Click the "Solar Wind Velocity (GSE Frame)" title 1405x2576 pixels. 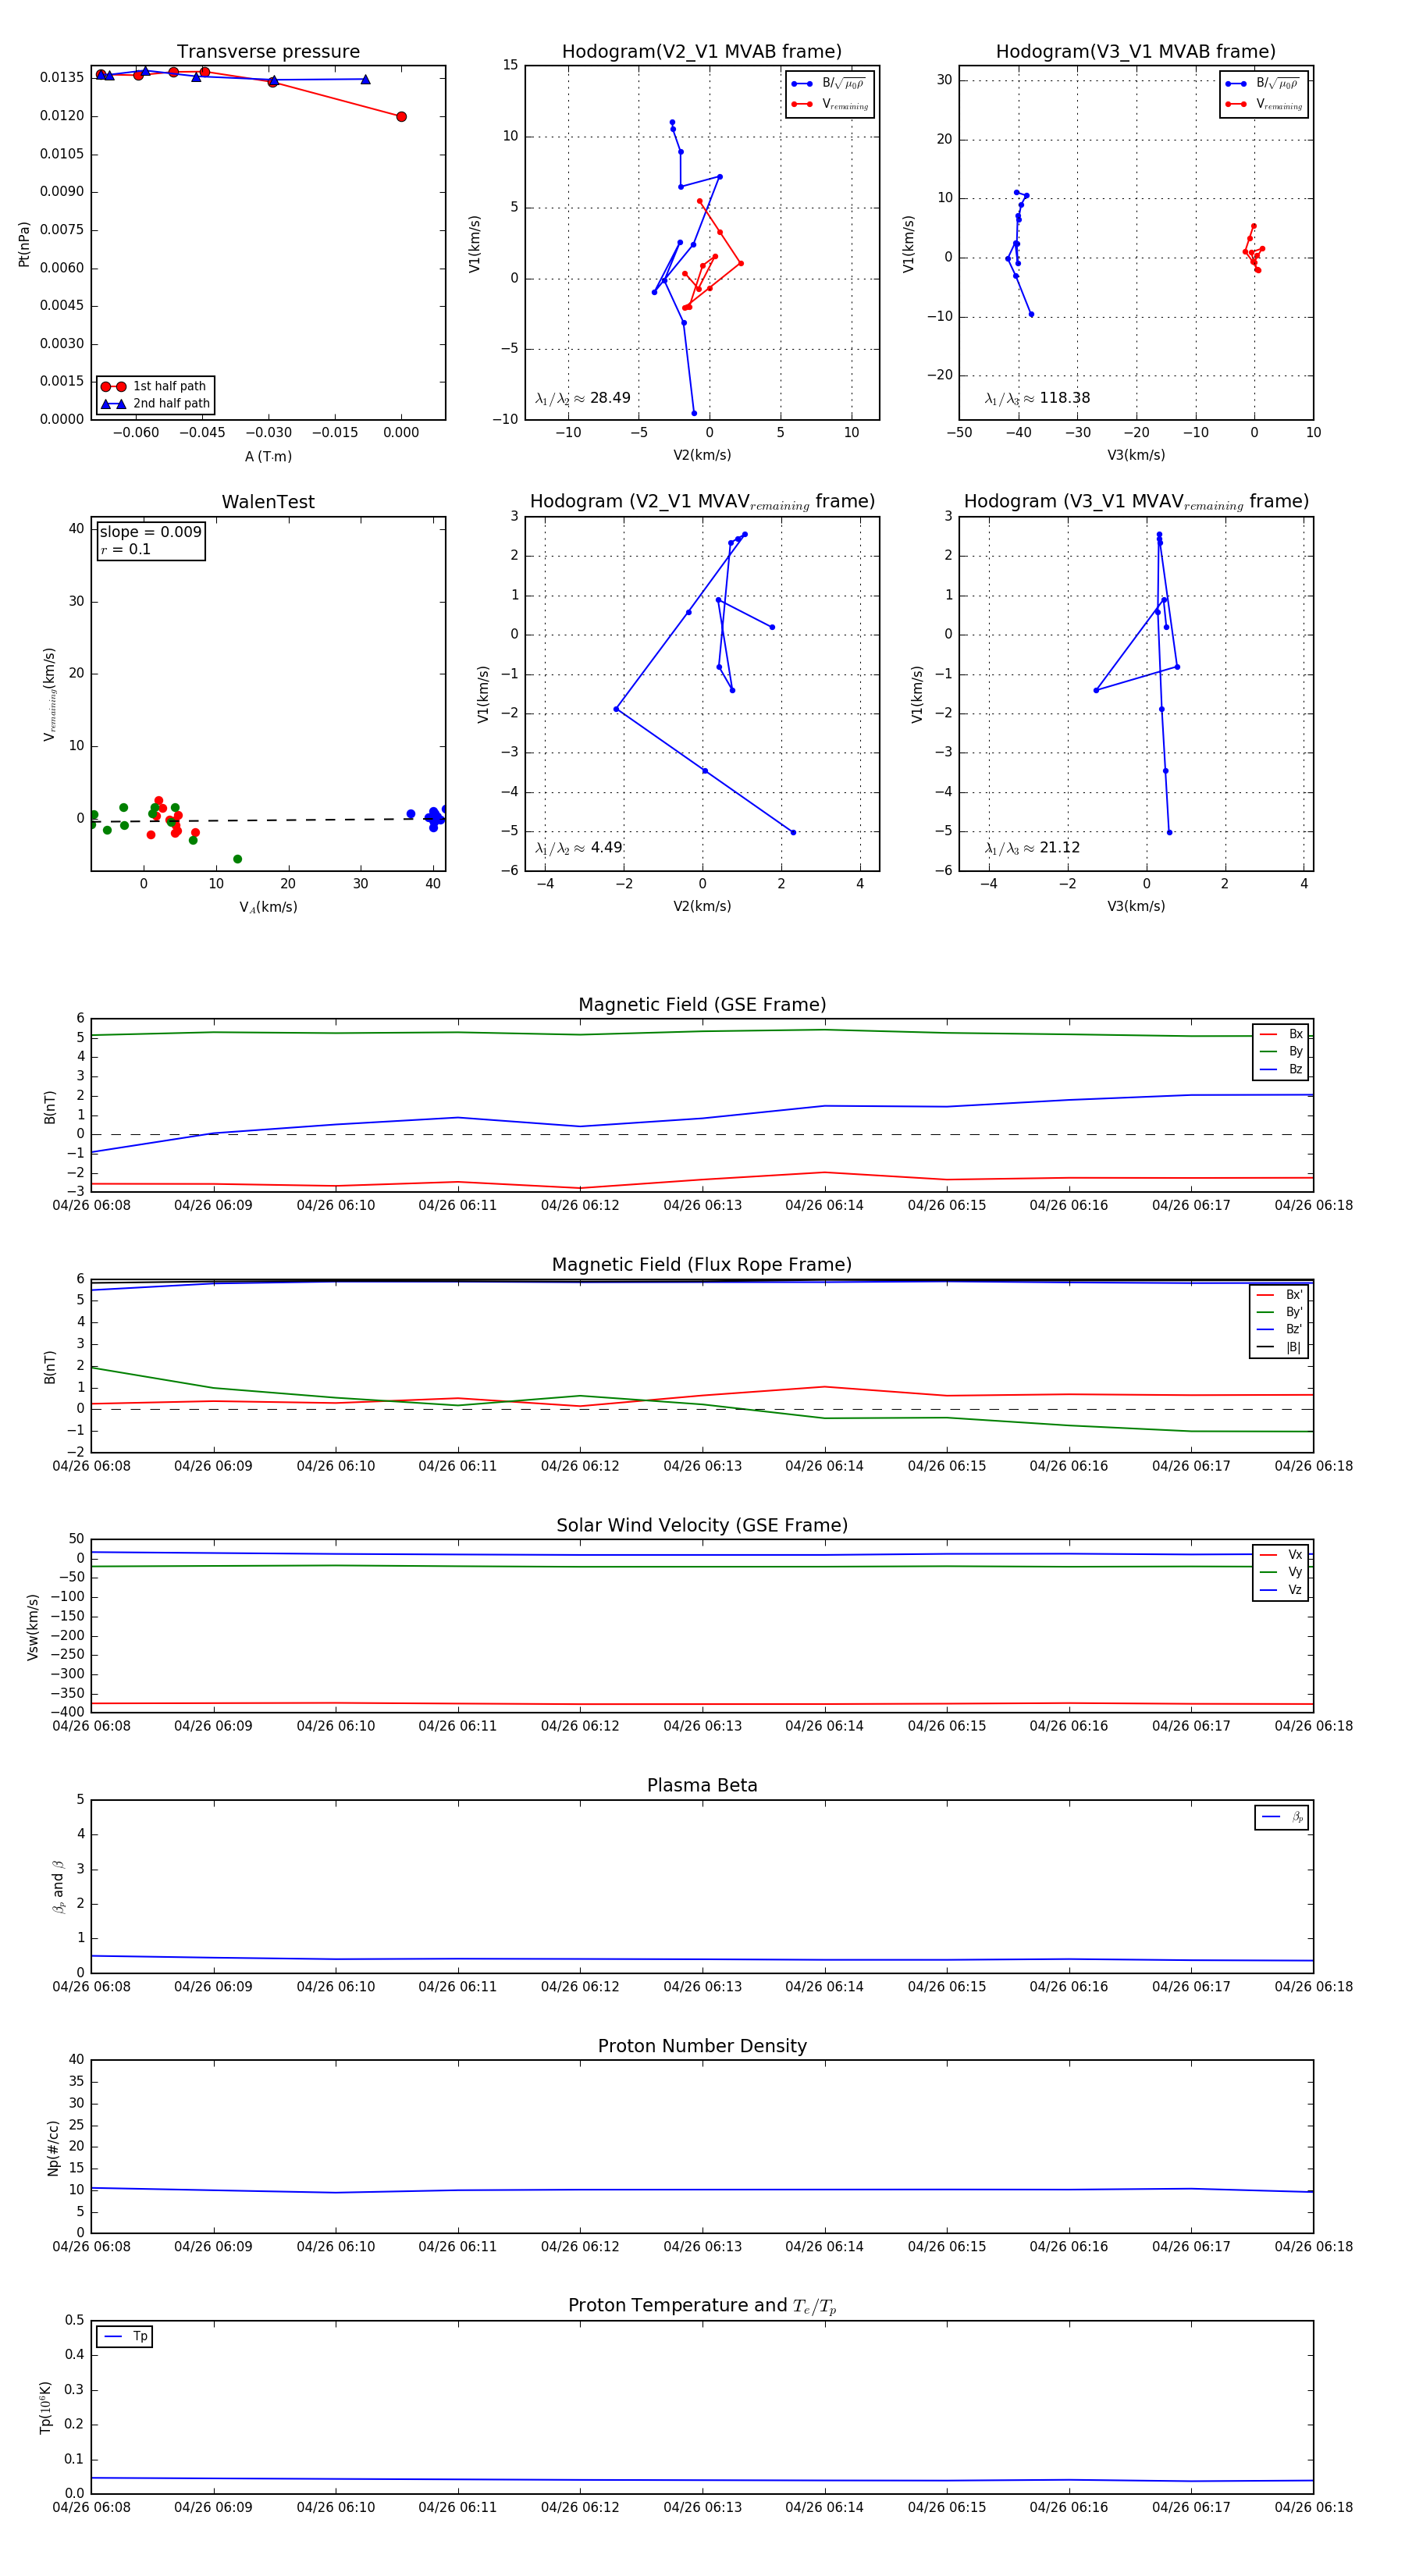pyautogui.click(x=702, y=1525)
